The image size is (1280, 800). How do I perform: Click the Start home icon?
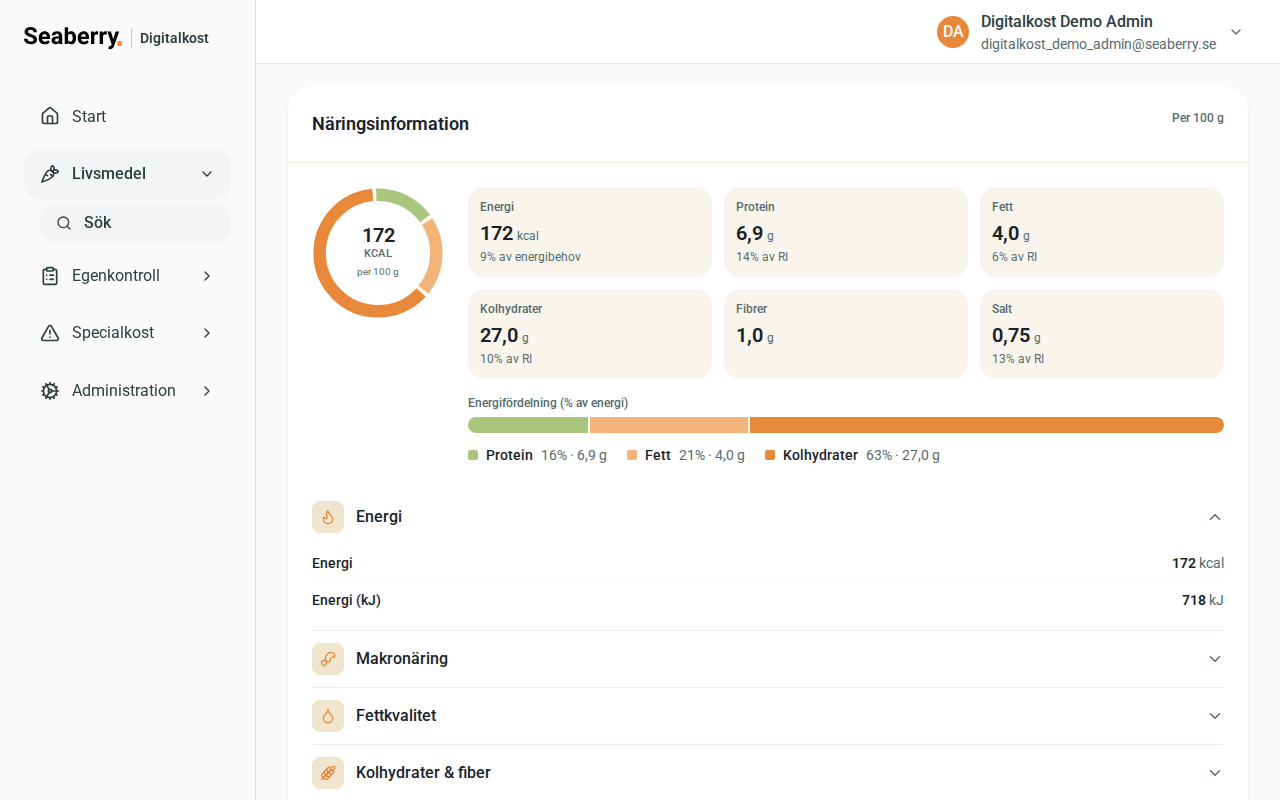pos(50,116)
